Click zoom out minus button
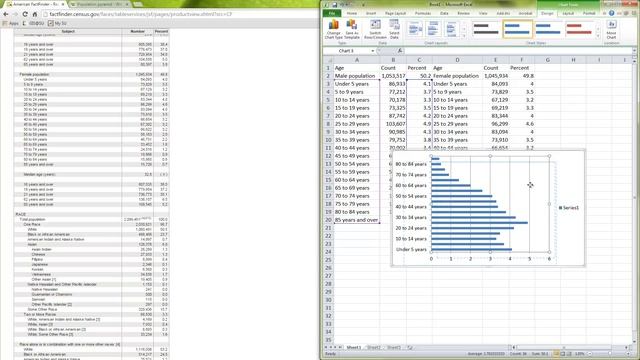The width and height of the screenshot is (640, 360). click(x=589, y=353)
